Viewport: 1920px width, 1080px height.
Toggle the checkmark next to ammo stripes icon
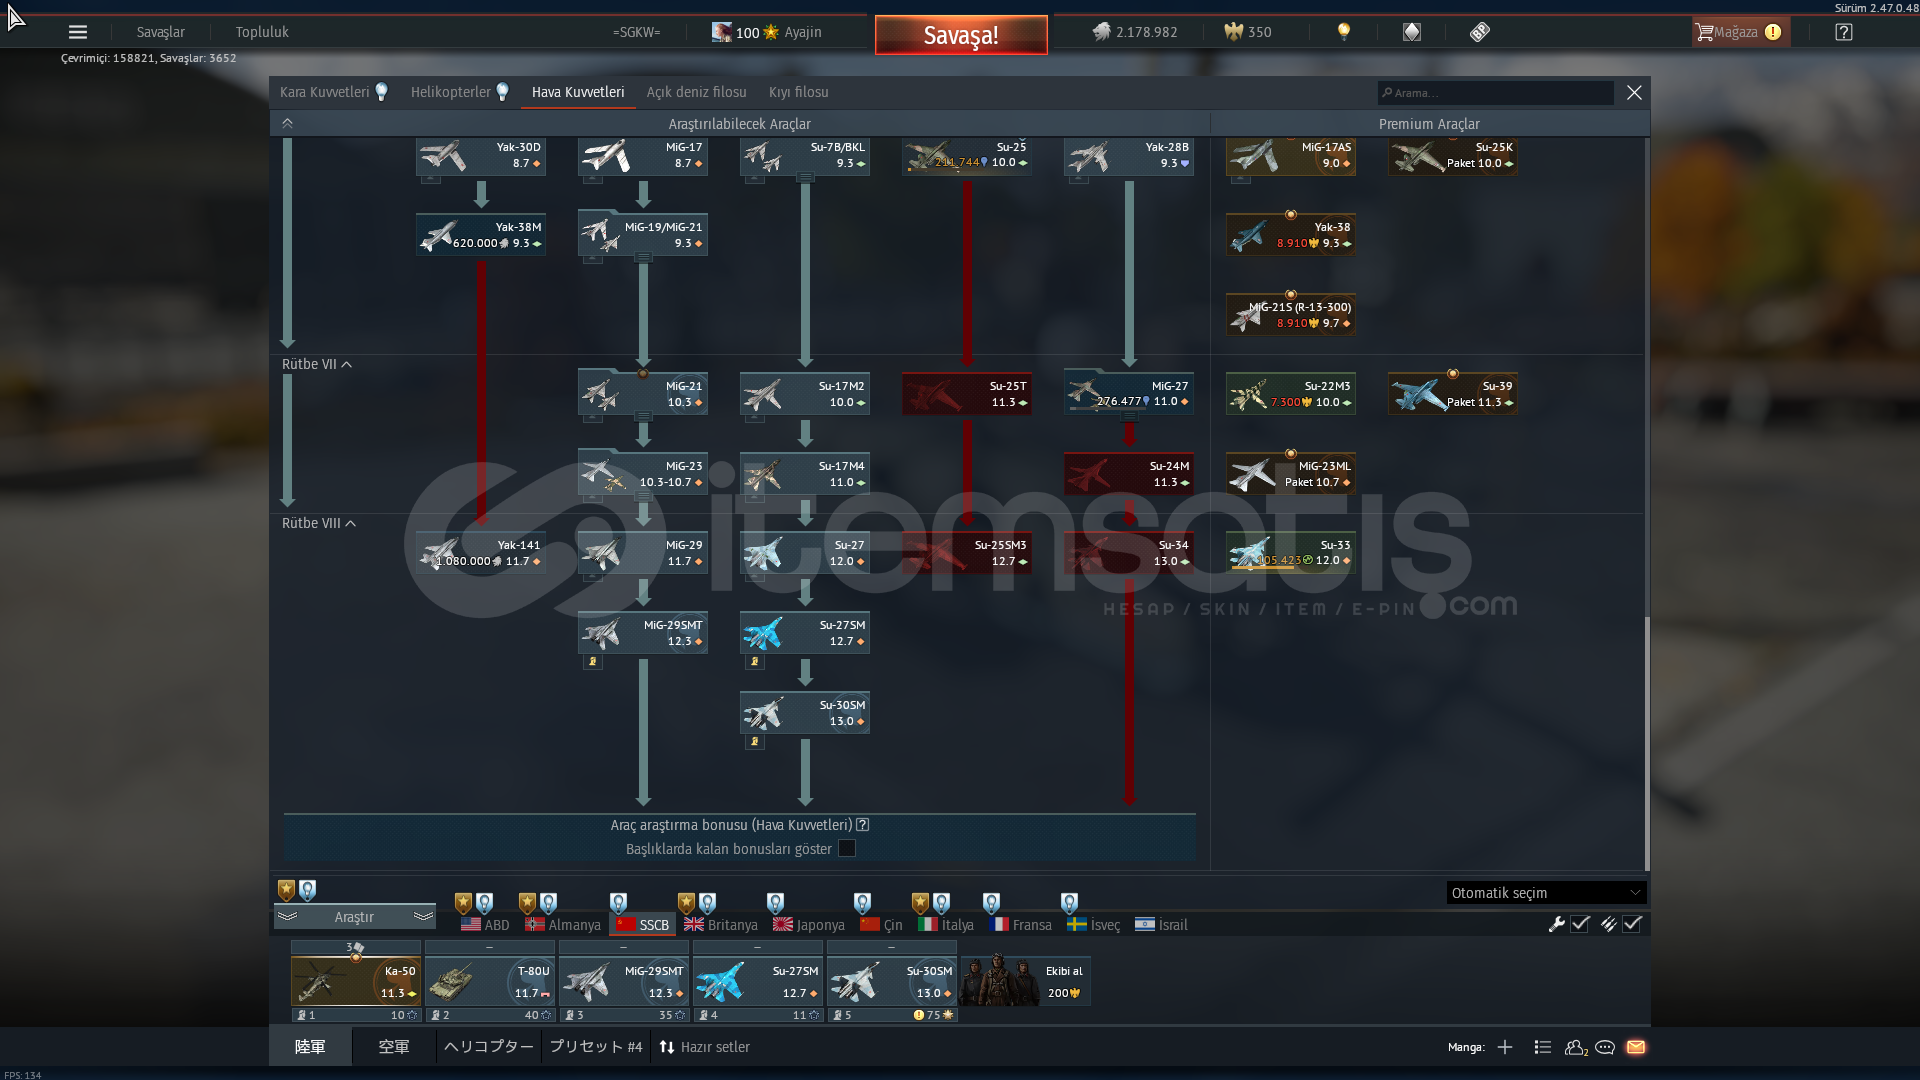tap(1632, 924)
